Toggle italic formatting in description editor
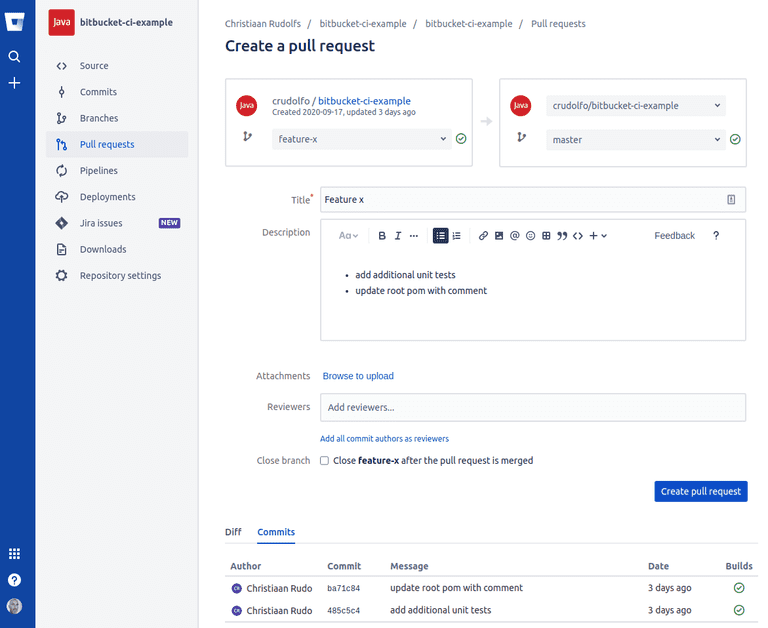Image resolution: width=768 pixels, height=628 pixels. [398, 236]
